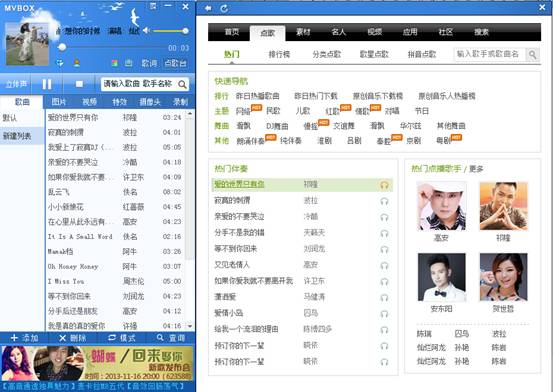Click headphone icon for 又见老情人
The height and width of the screenshot is (392, 553).
point(384,265)
